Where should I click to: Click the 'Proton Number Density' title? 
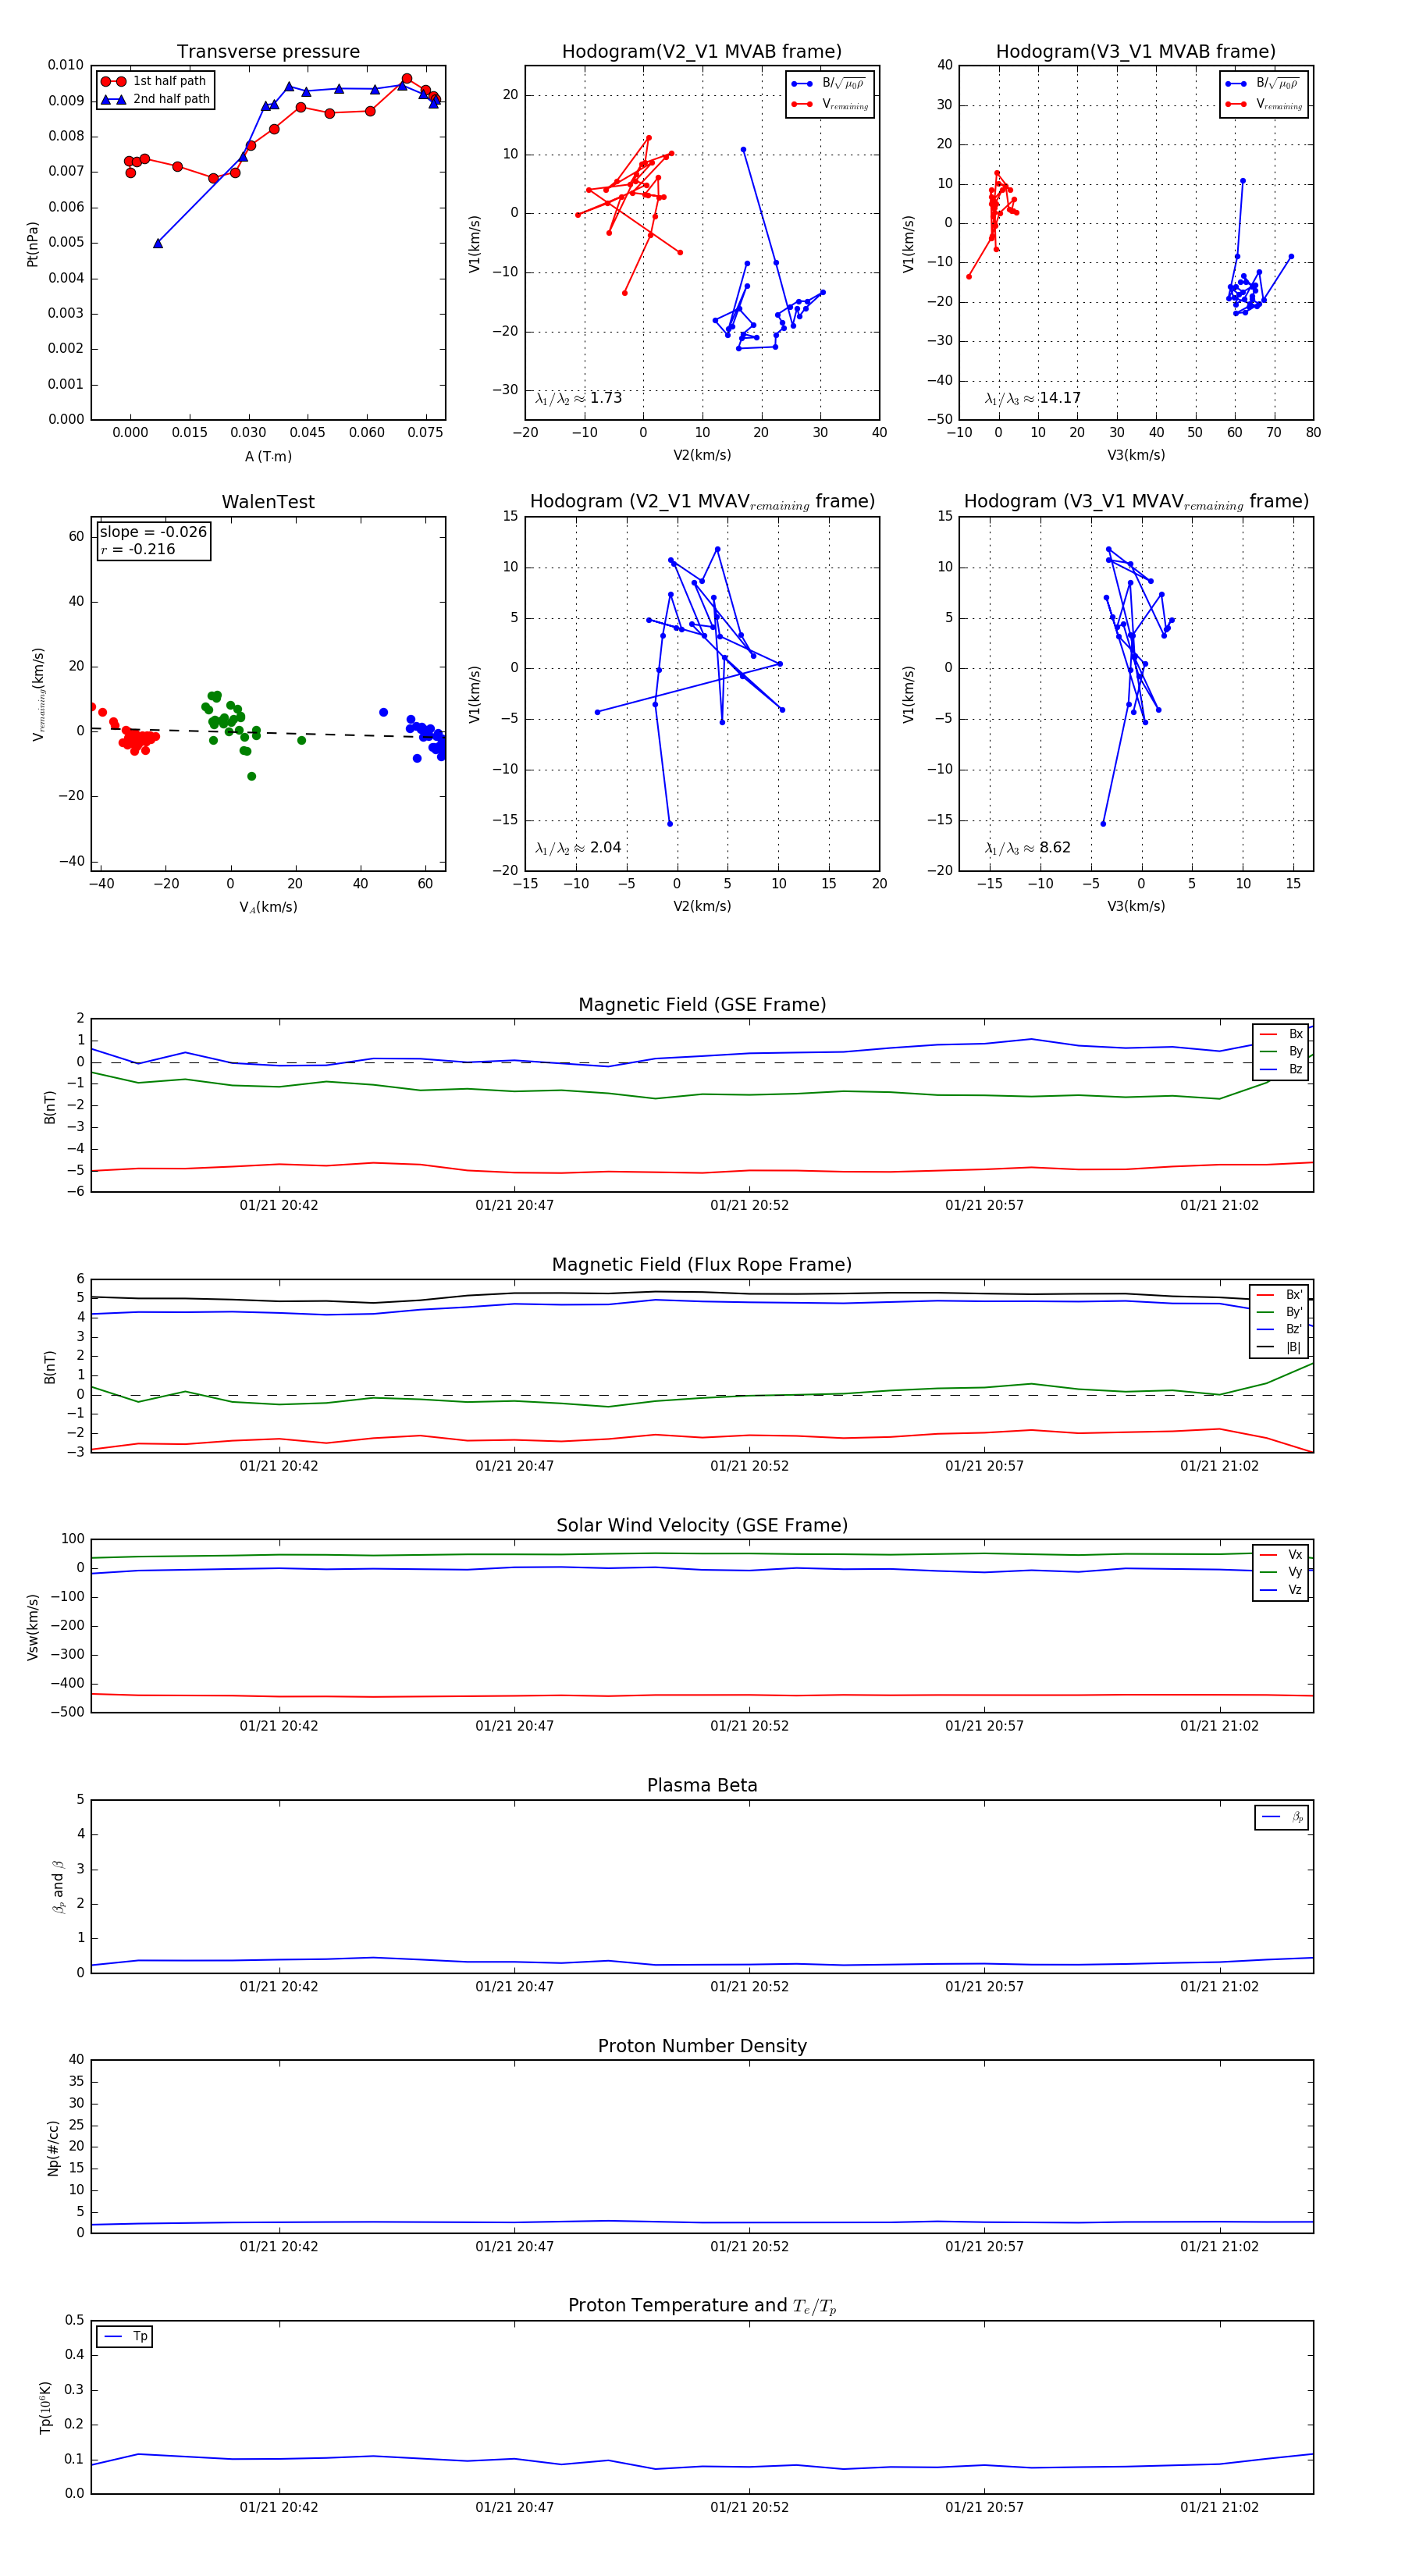tap(702, 2045)
